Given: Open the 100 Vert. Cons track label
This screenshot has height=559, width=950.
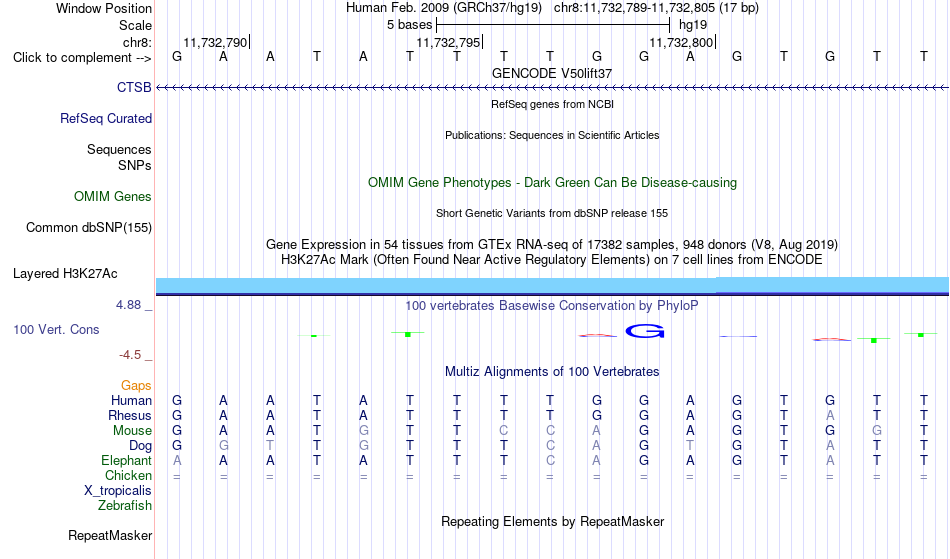Looking at the screenshot, I should pyautogui.click(x=56, y=329).
